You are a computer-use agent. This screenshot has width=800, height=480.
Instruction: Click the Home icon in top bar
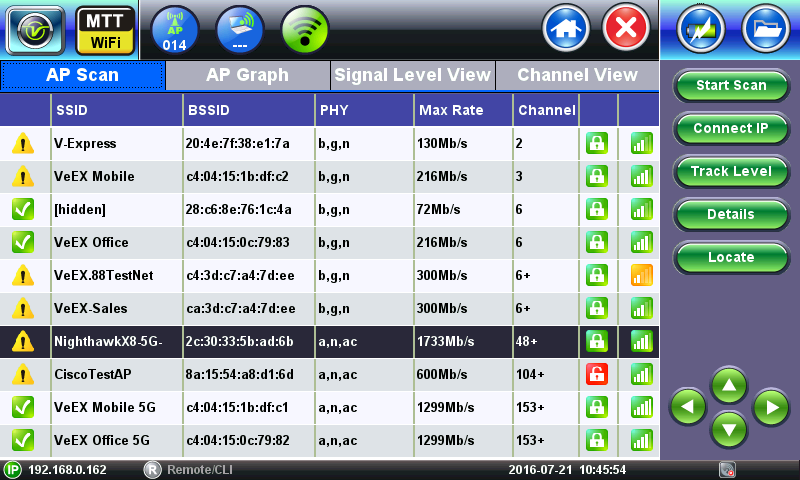(566, 28)
